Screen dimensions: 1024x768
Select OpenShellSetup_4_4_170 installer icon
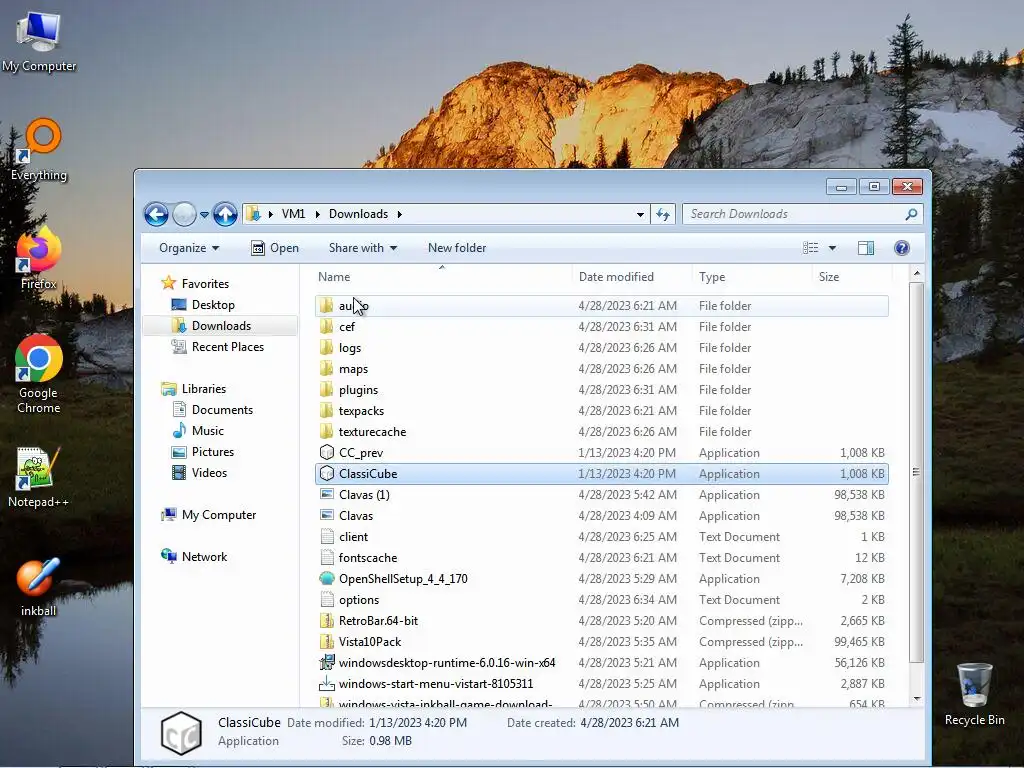pos(327,579)
